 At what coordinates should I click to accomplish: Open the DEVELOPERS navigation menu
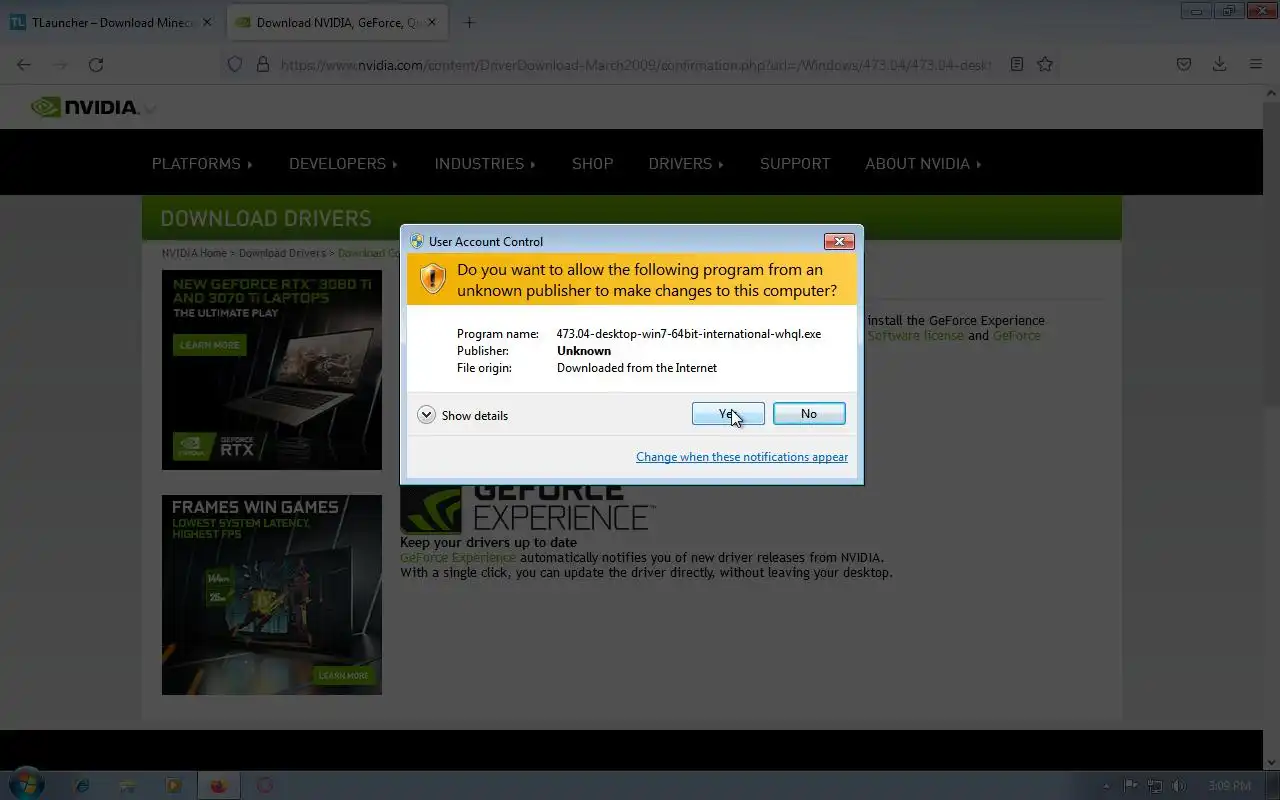[x=343, y=164]
